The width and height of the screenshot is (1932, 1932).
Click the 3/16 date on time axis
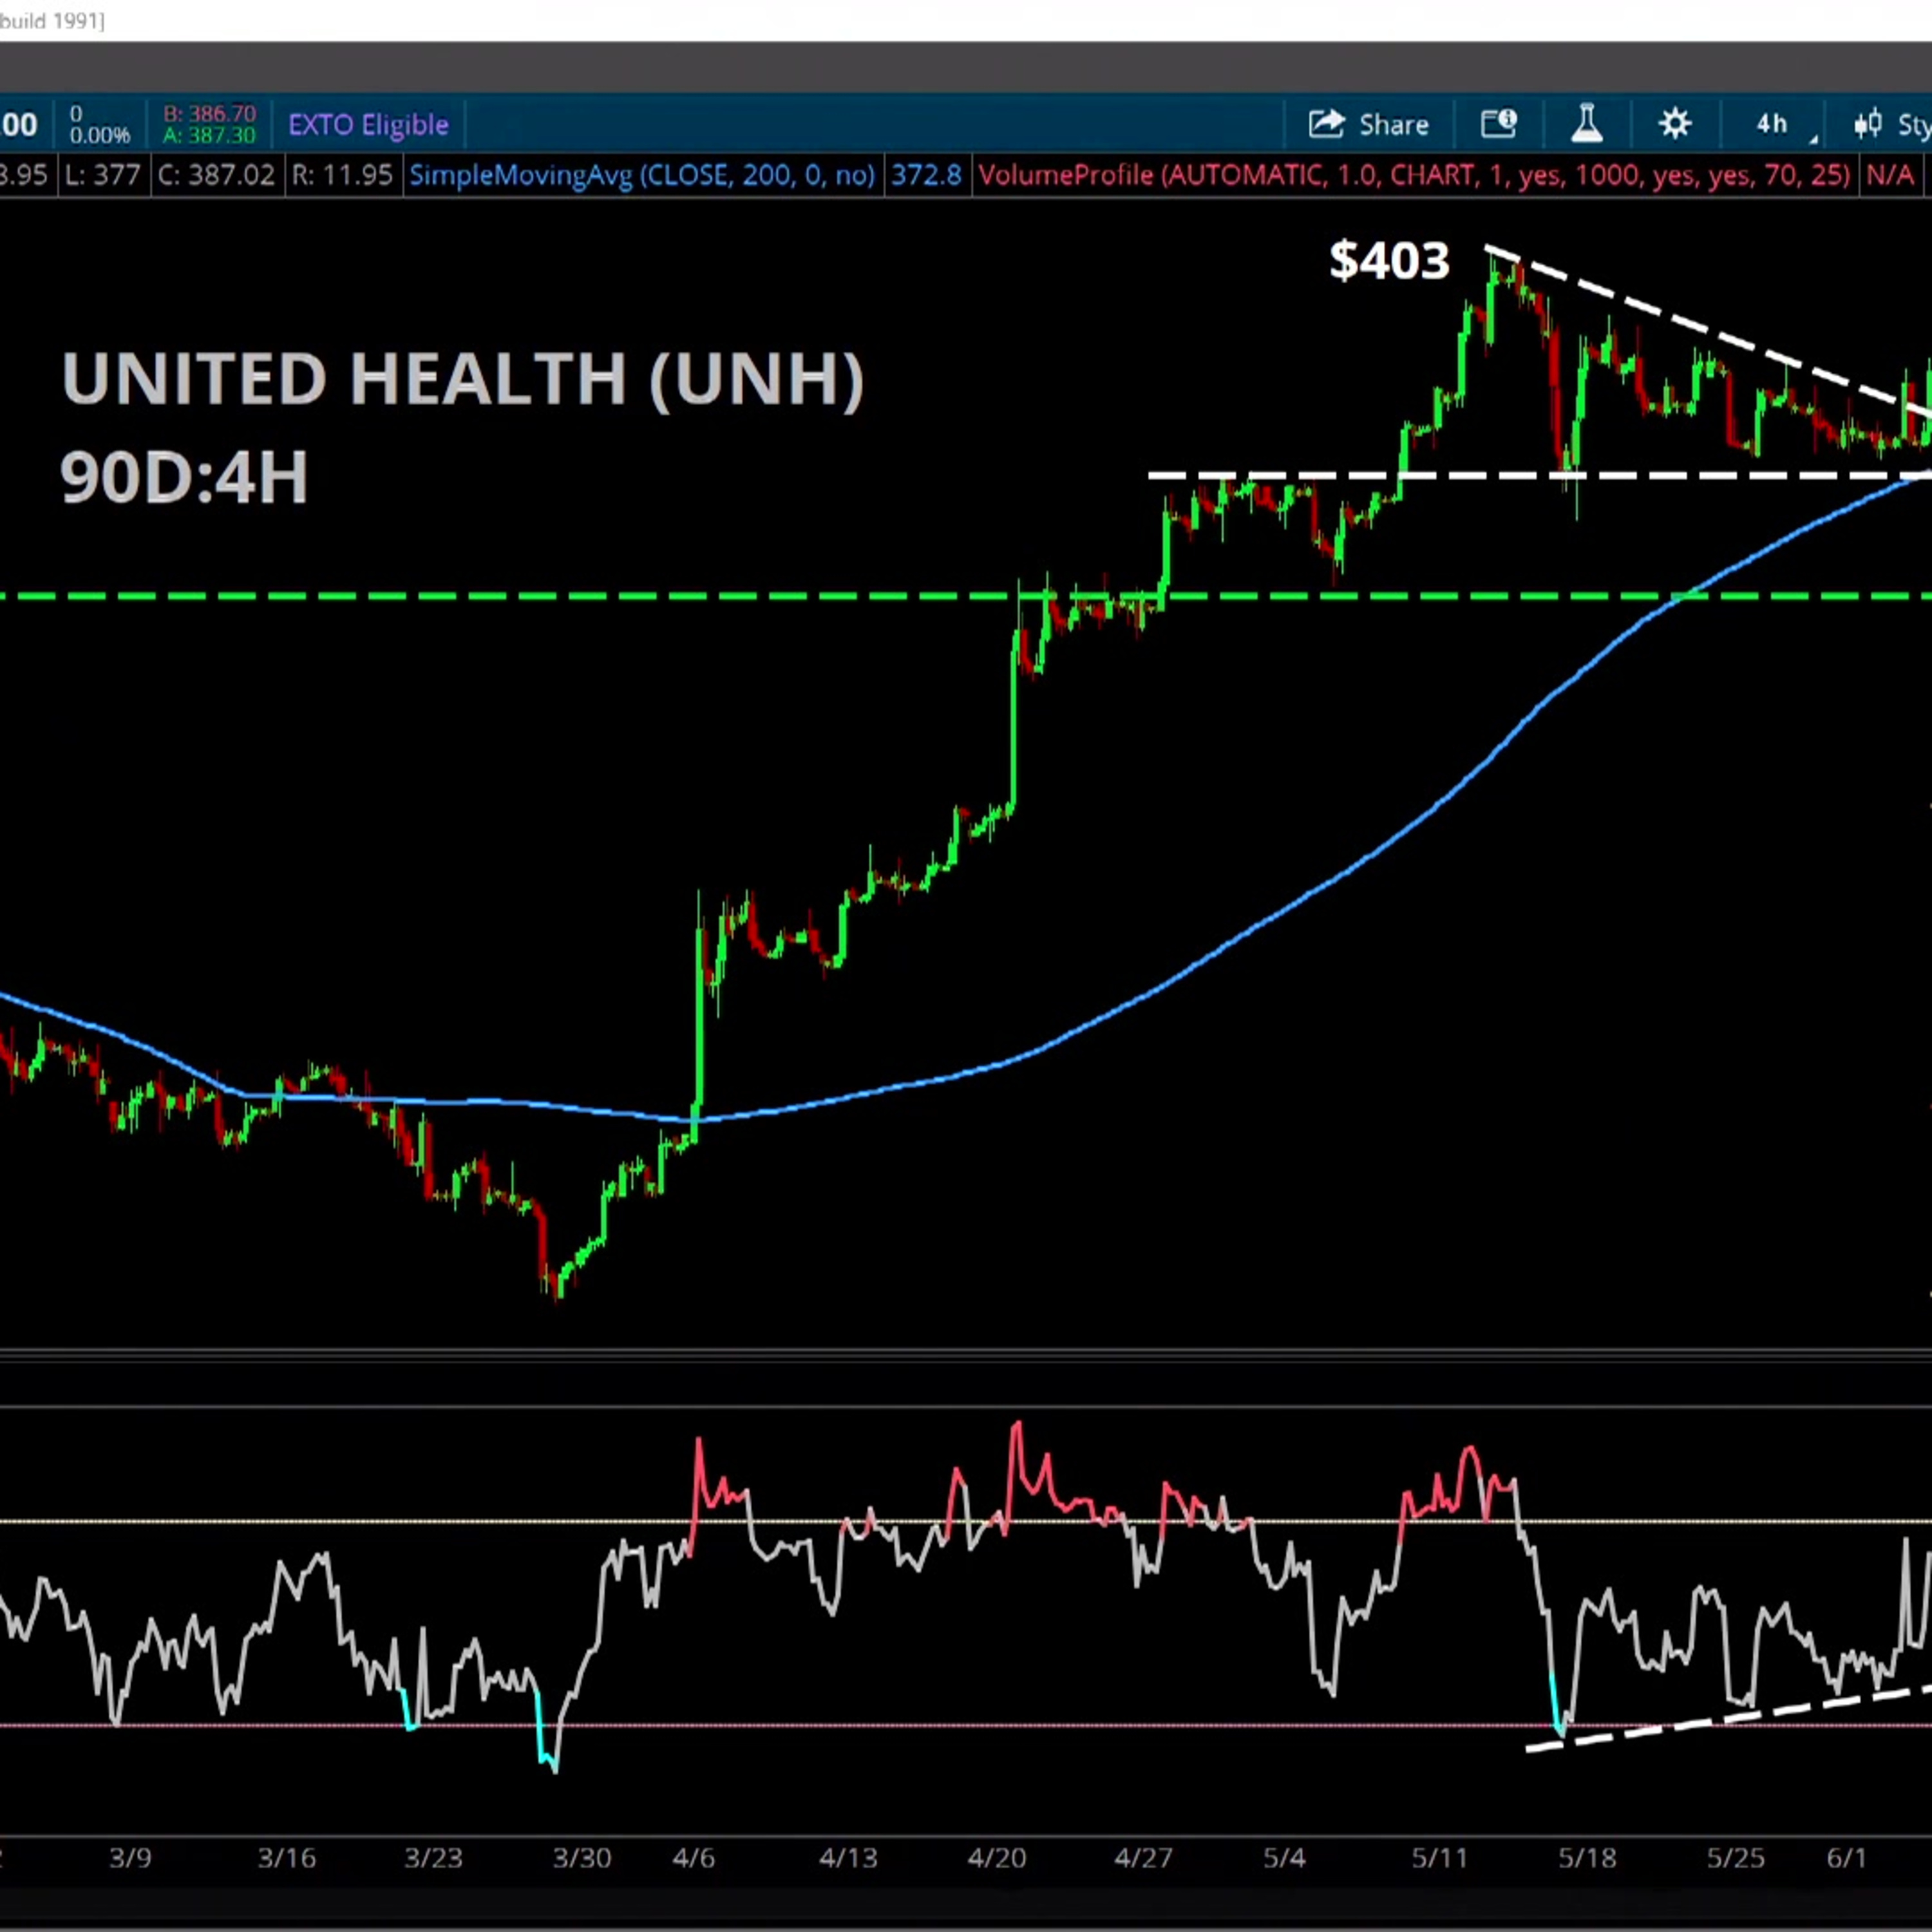click(287, 1858)
